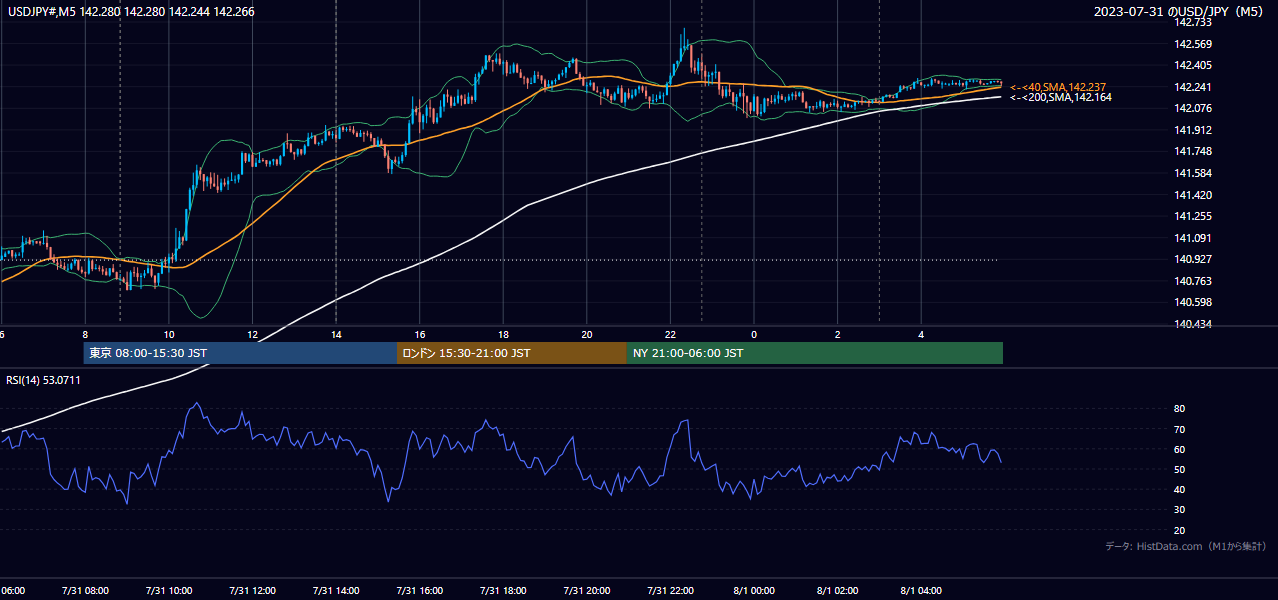This screenshot has width=1278, height=600.
Task: Select the ロンドン 15:30-21:00 JST session bar
Action: [512, 353]
